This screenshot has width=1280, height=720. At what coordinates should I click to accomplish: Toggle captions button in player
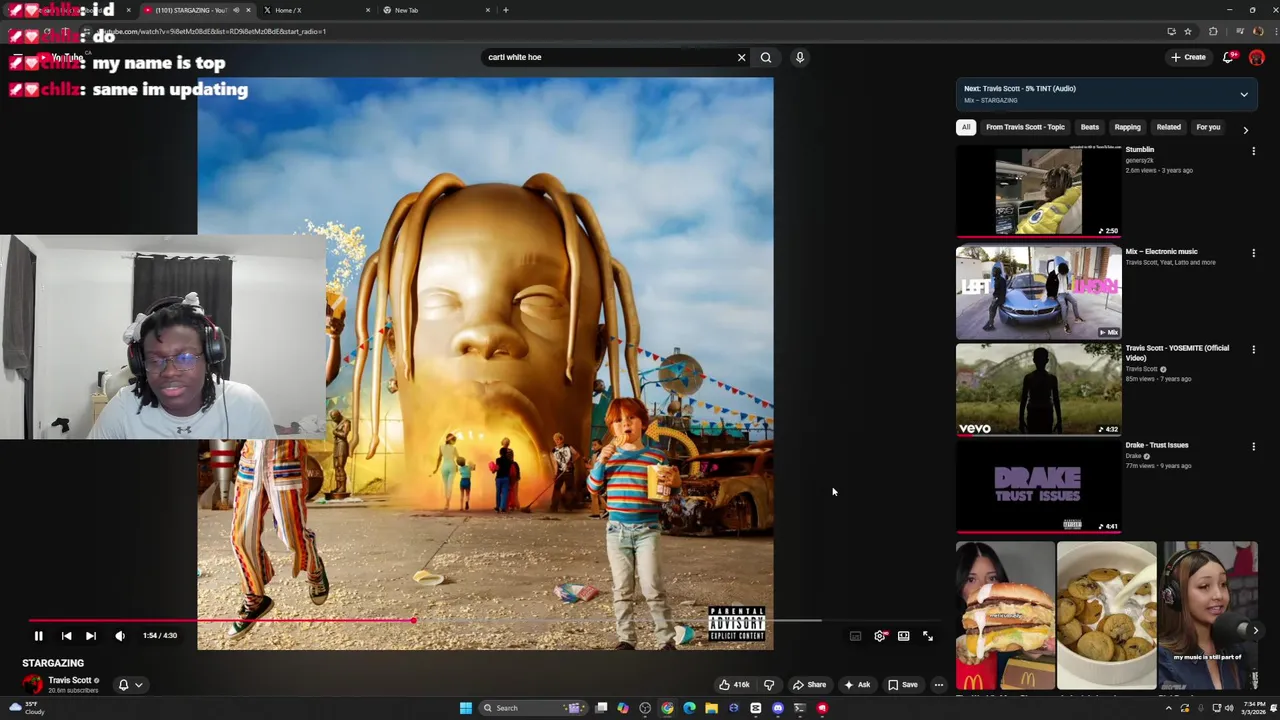pos(856,636)
